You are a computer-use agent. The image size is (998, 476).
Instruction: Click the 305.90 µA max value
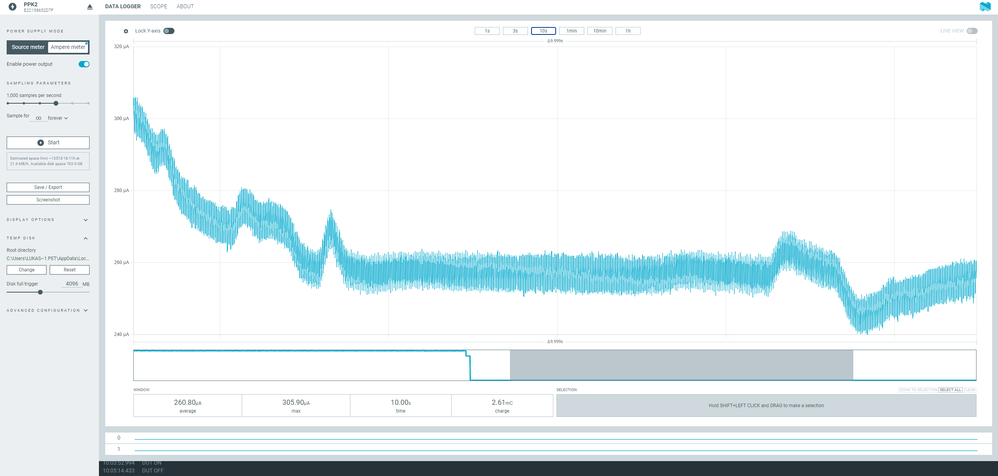295,403
